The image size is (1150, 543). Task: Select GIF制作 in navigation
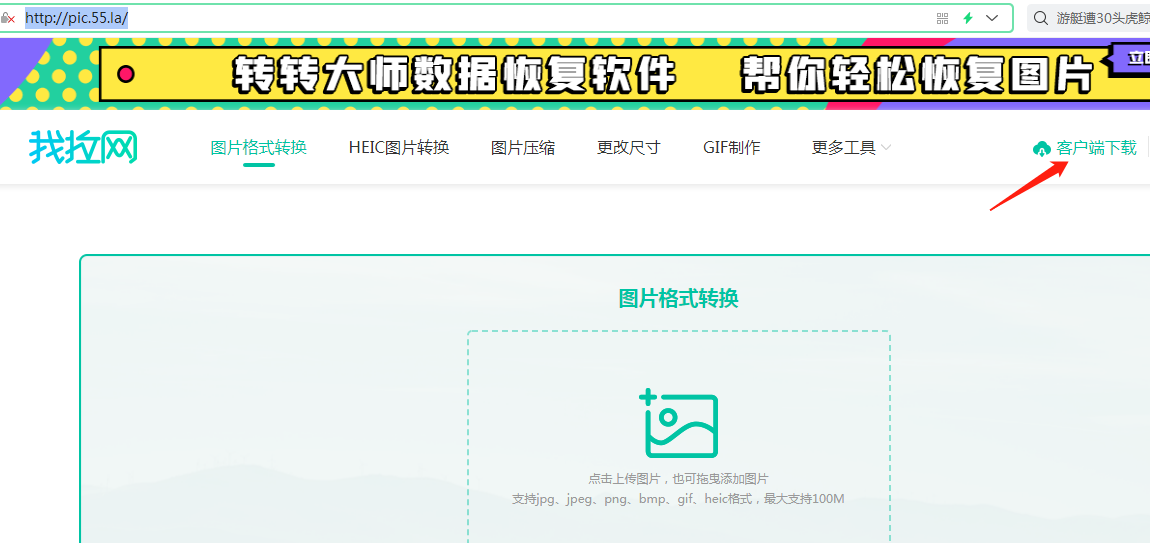coord(731,147)
